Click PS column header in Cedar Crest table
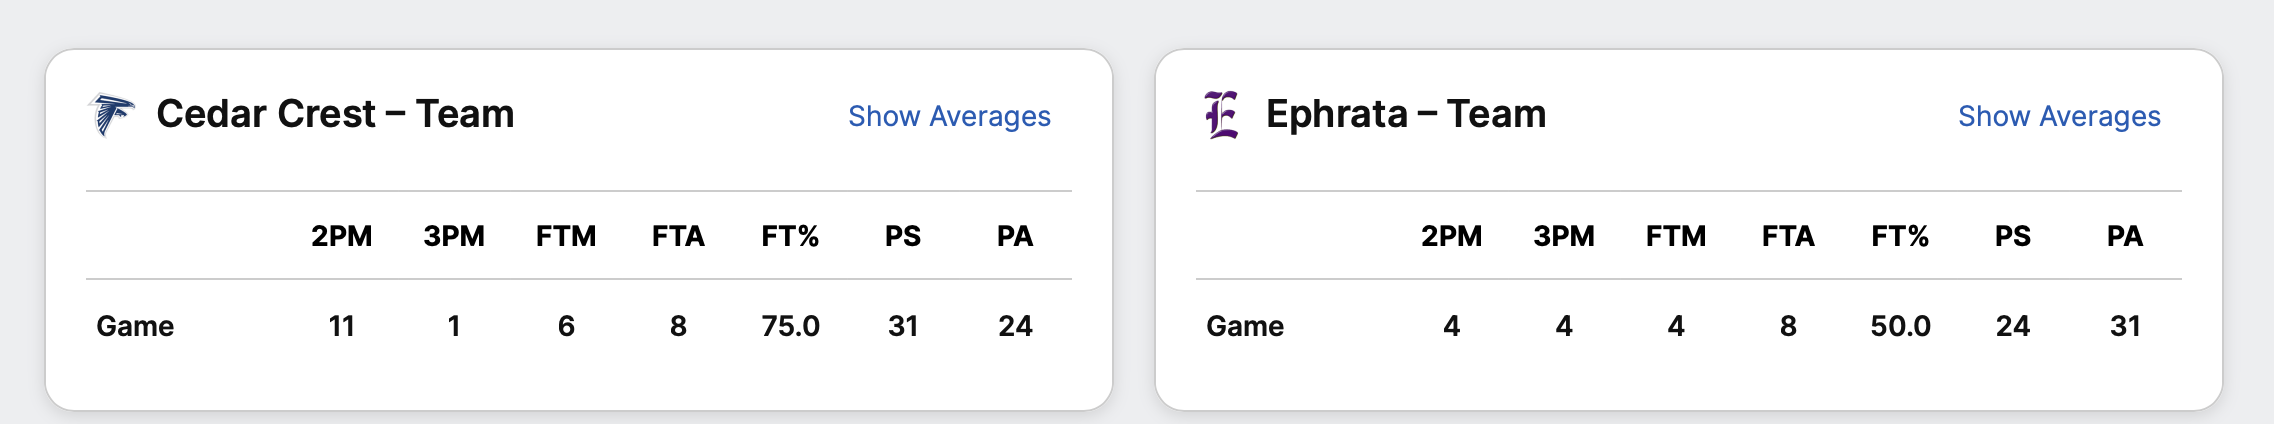The width and height of the screenshot is (2274, 424). coord(903,236)
